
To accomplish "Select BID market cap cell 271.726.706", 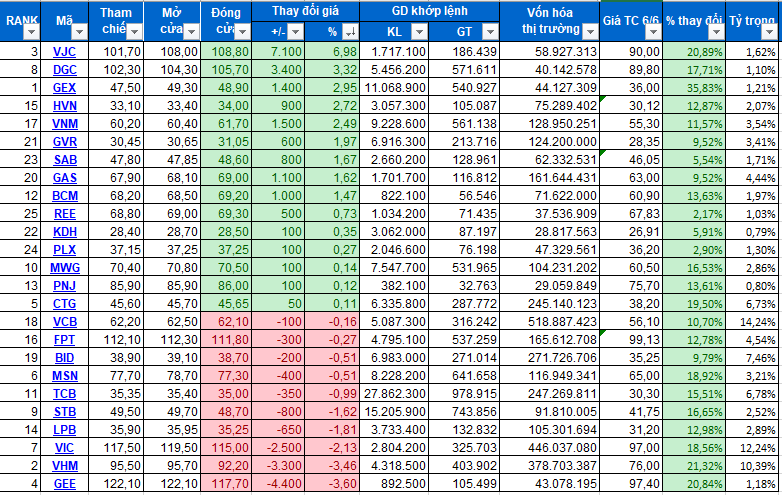I will point(549,357).
